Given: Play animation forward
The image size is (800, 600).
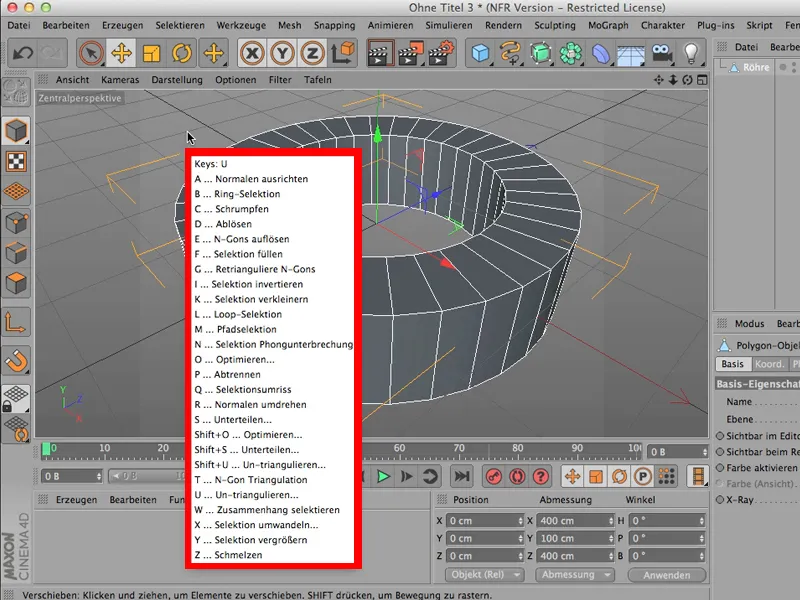Looking at the screenshot, I should click(x=383, y=477).
